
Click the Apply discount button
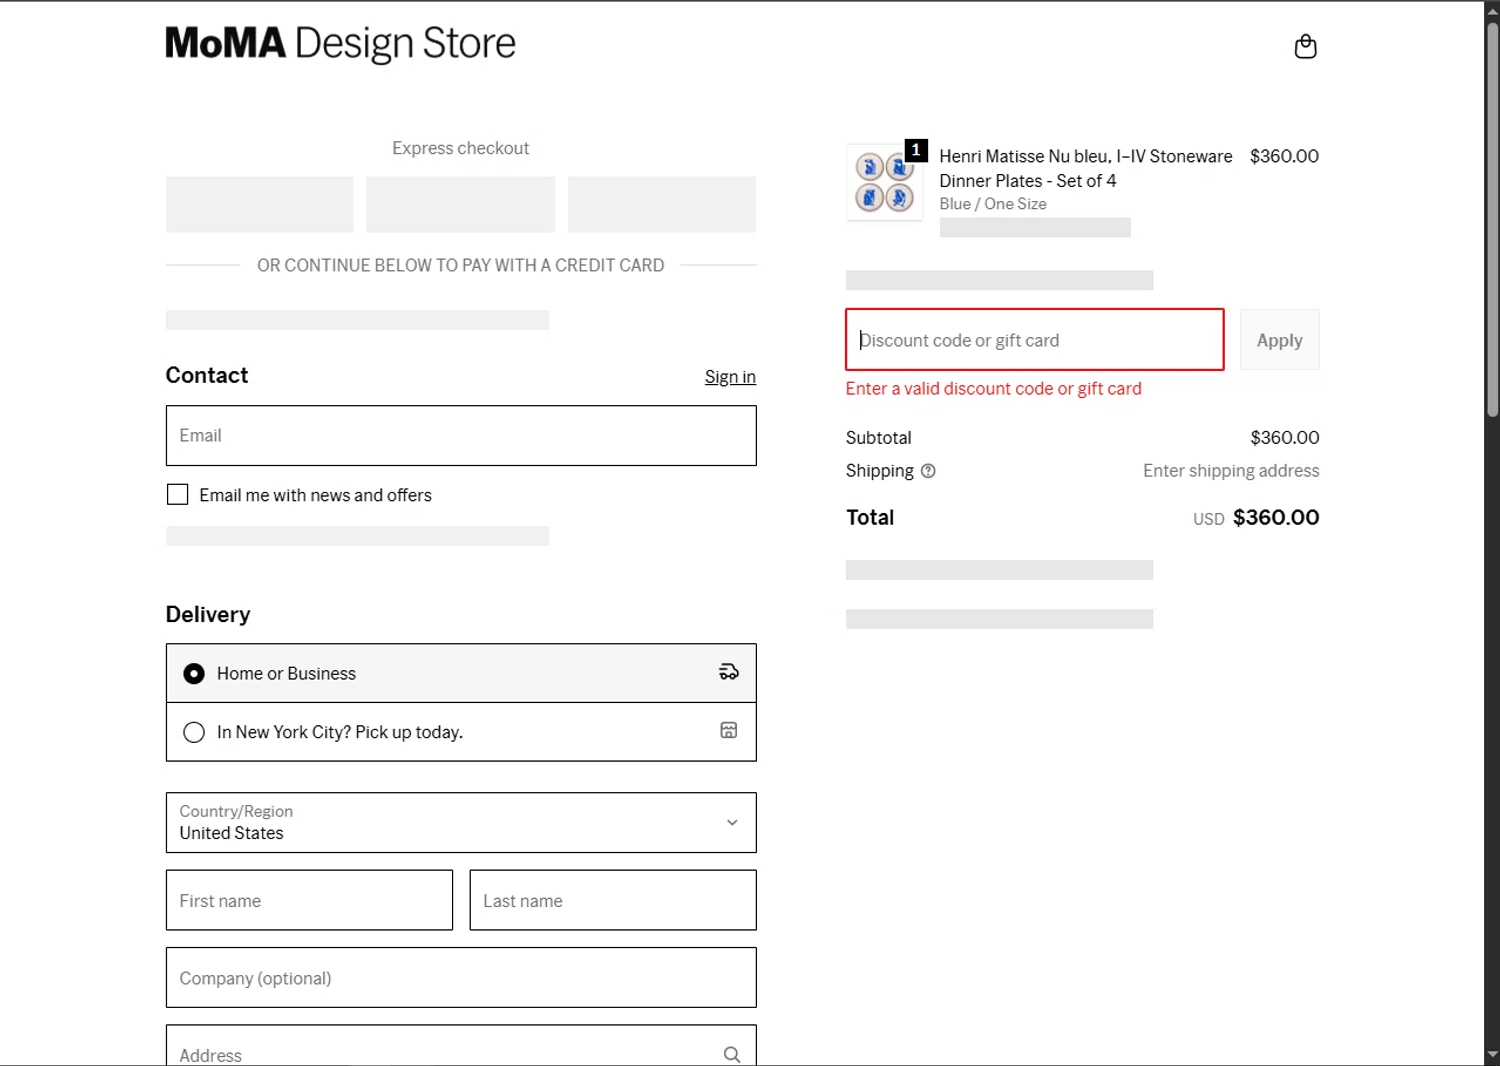coord(1279,340)
